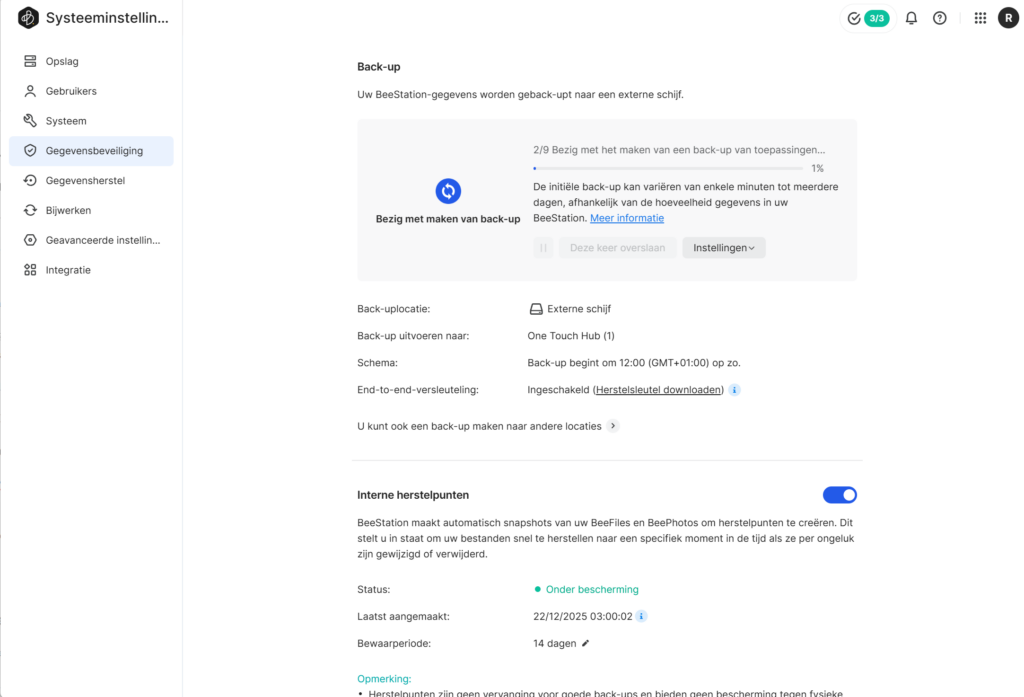The height and width of the screenshot is (697, 1024).
Task: Go to Gegevensherstel section
Action: pos(85,181)
